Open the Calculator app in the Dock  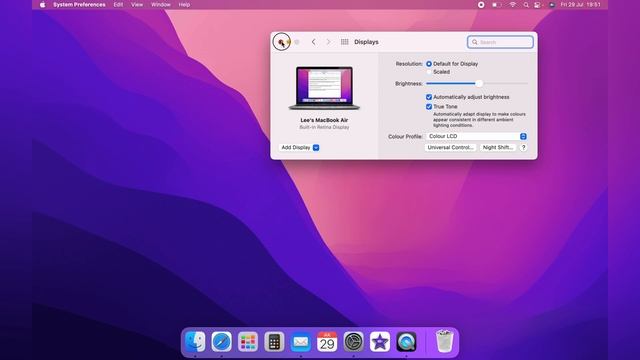coord(274,342)
